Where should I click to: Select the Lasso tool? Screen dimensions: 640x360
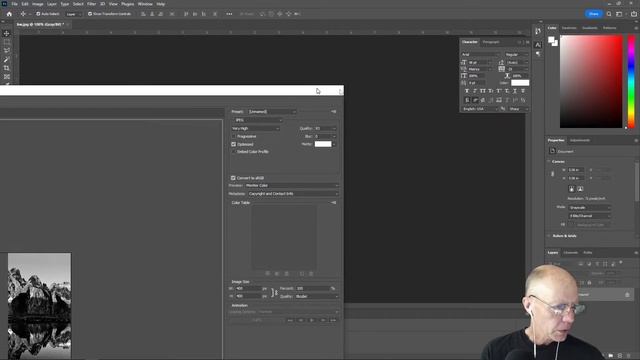pos(7,51)
